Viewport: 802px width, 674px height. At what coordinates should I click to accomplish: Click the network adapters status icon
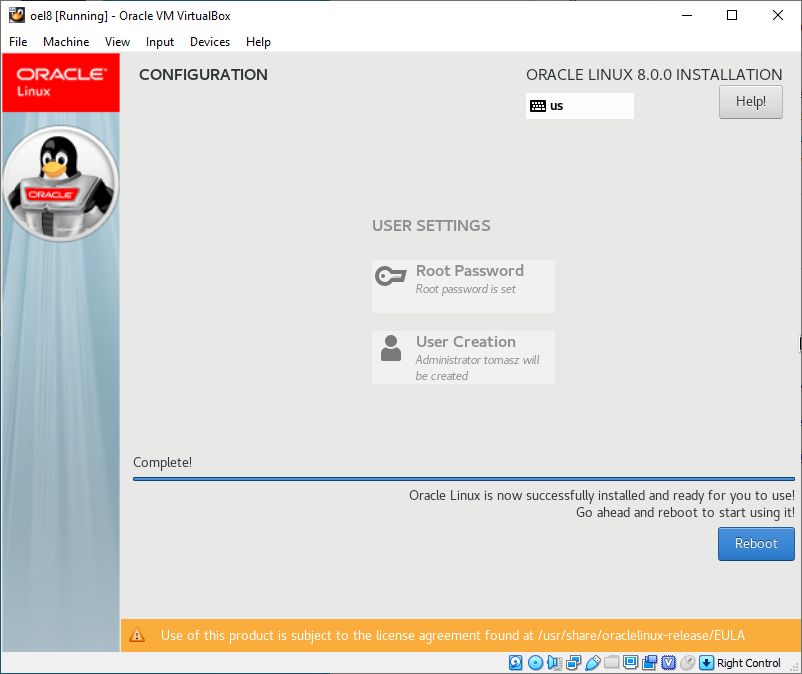573,663
